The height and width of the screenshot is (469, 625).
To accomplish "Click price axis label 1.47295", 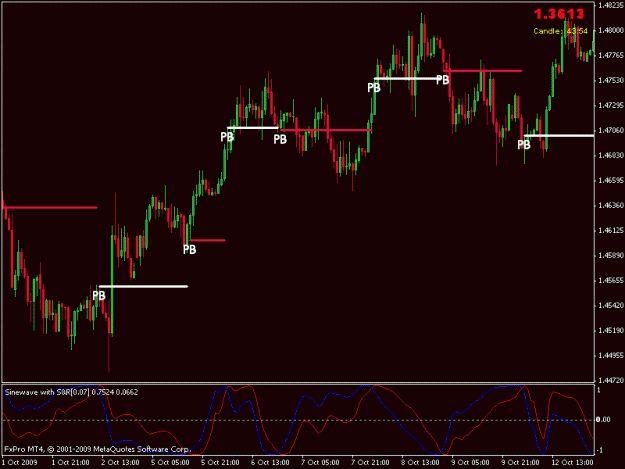I will click(x=611, y=106).
